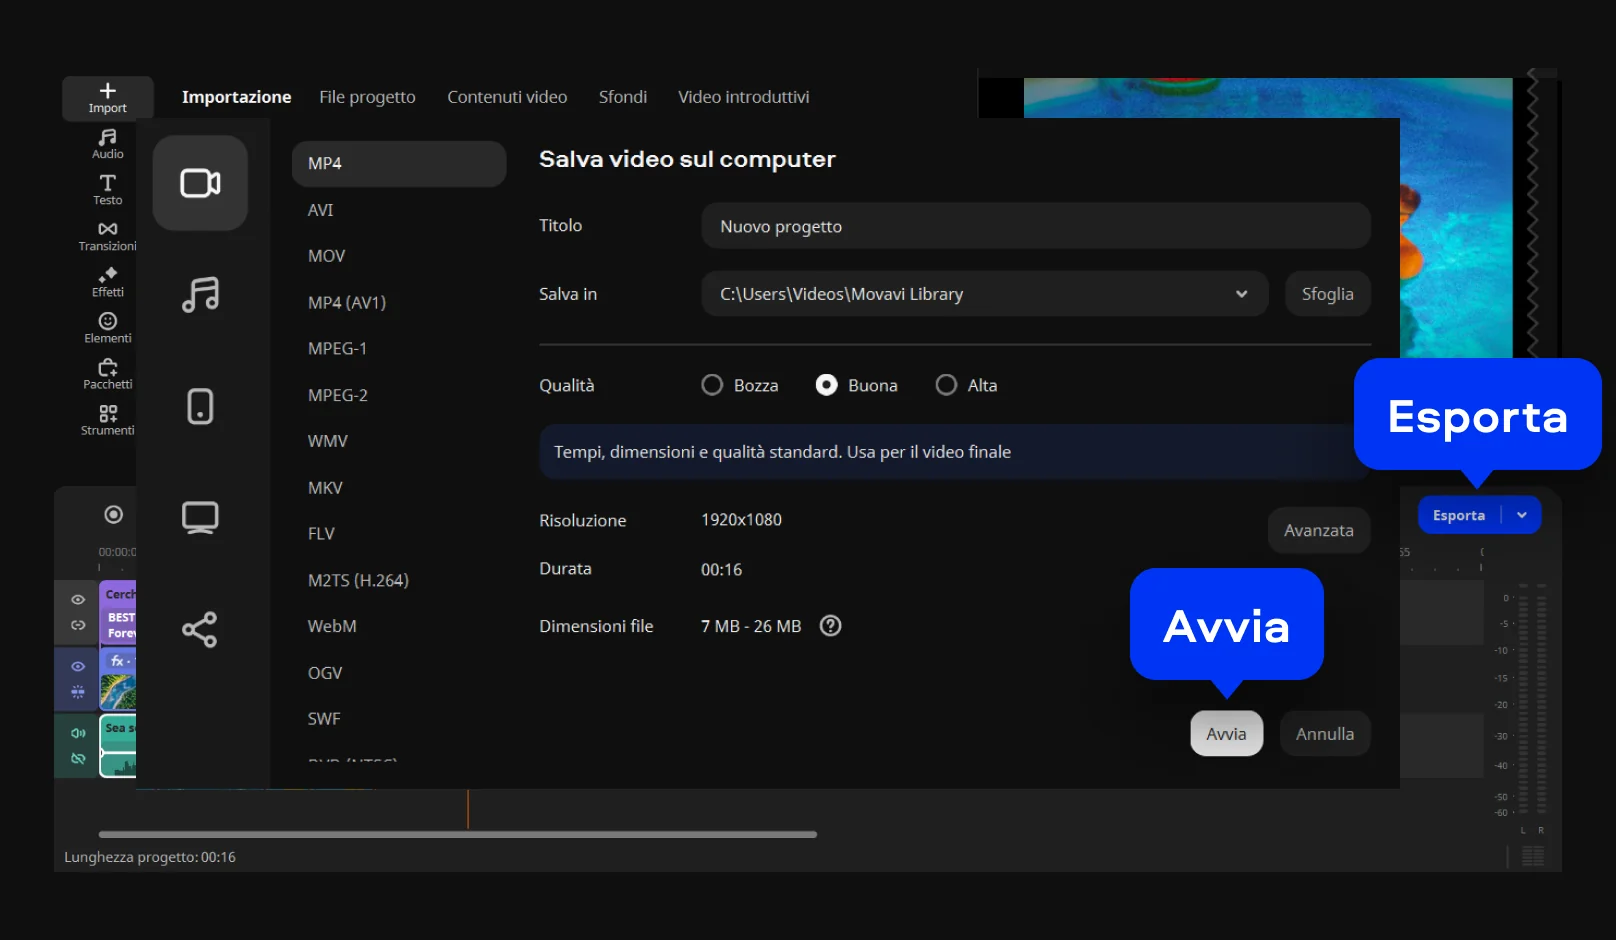Open the Sfondi tab
This screenshot has height=940, width=1616.
click(622, 97)
